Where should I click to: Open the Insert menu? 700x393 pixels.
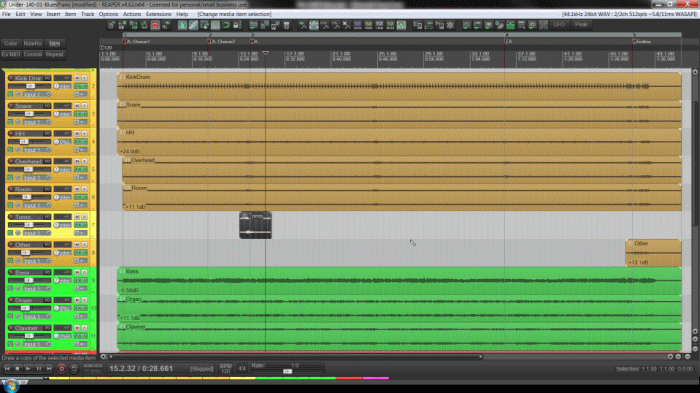point(53,14)
